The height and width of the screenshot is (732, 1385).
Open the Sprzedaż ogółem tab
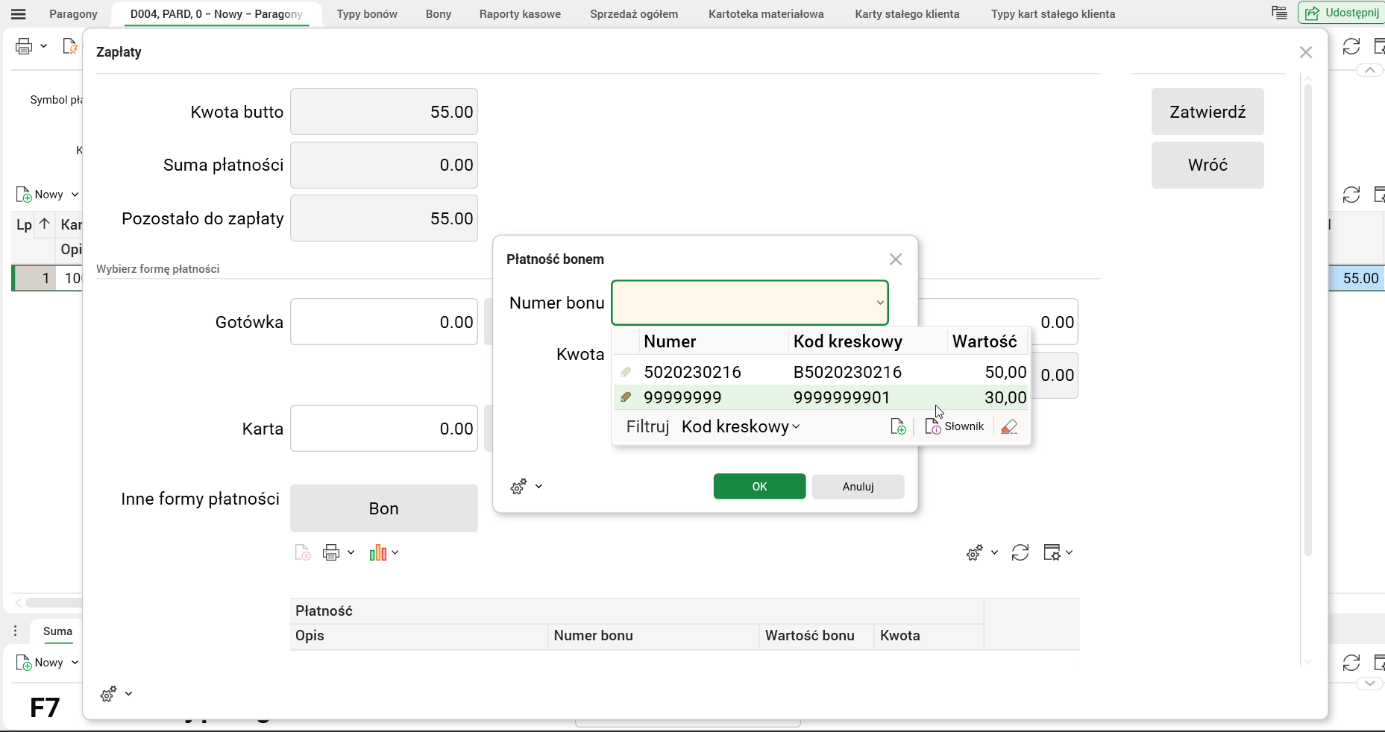pyautogui.click(x=634, y=14)
